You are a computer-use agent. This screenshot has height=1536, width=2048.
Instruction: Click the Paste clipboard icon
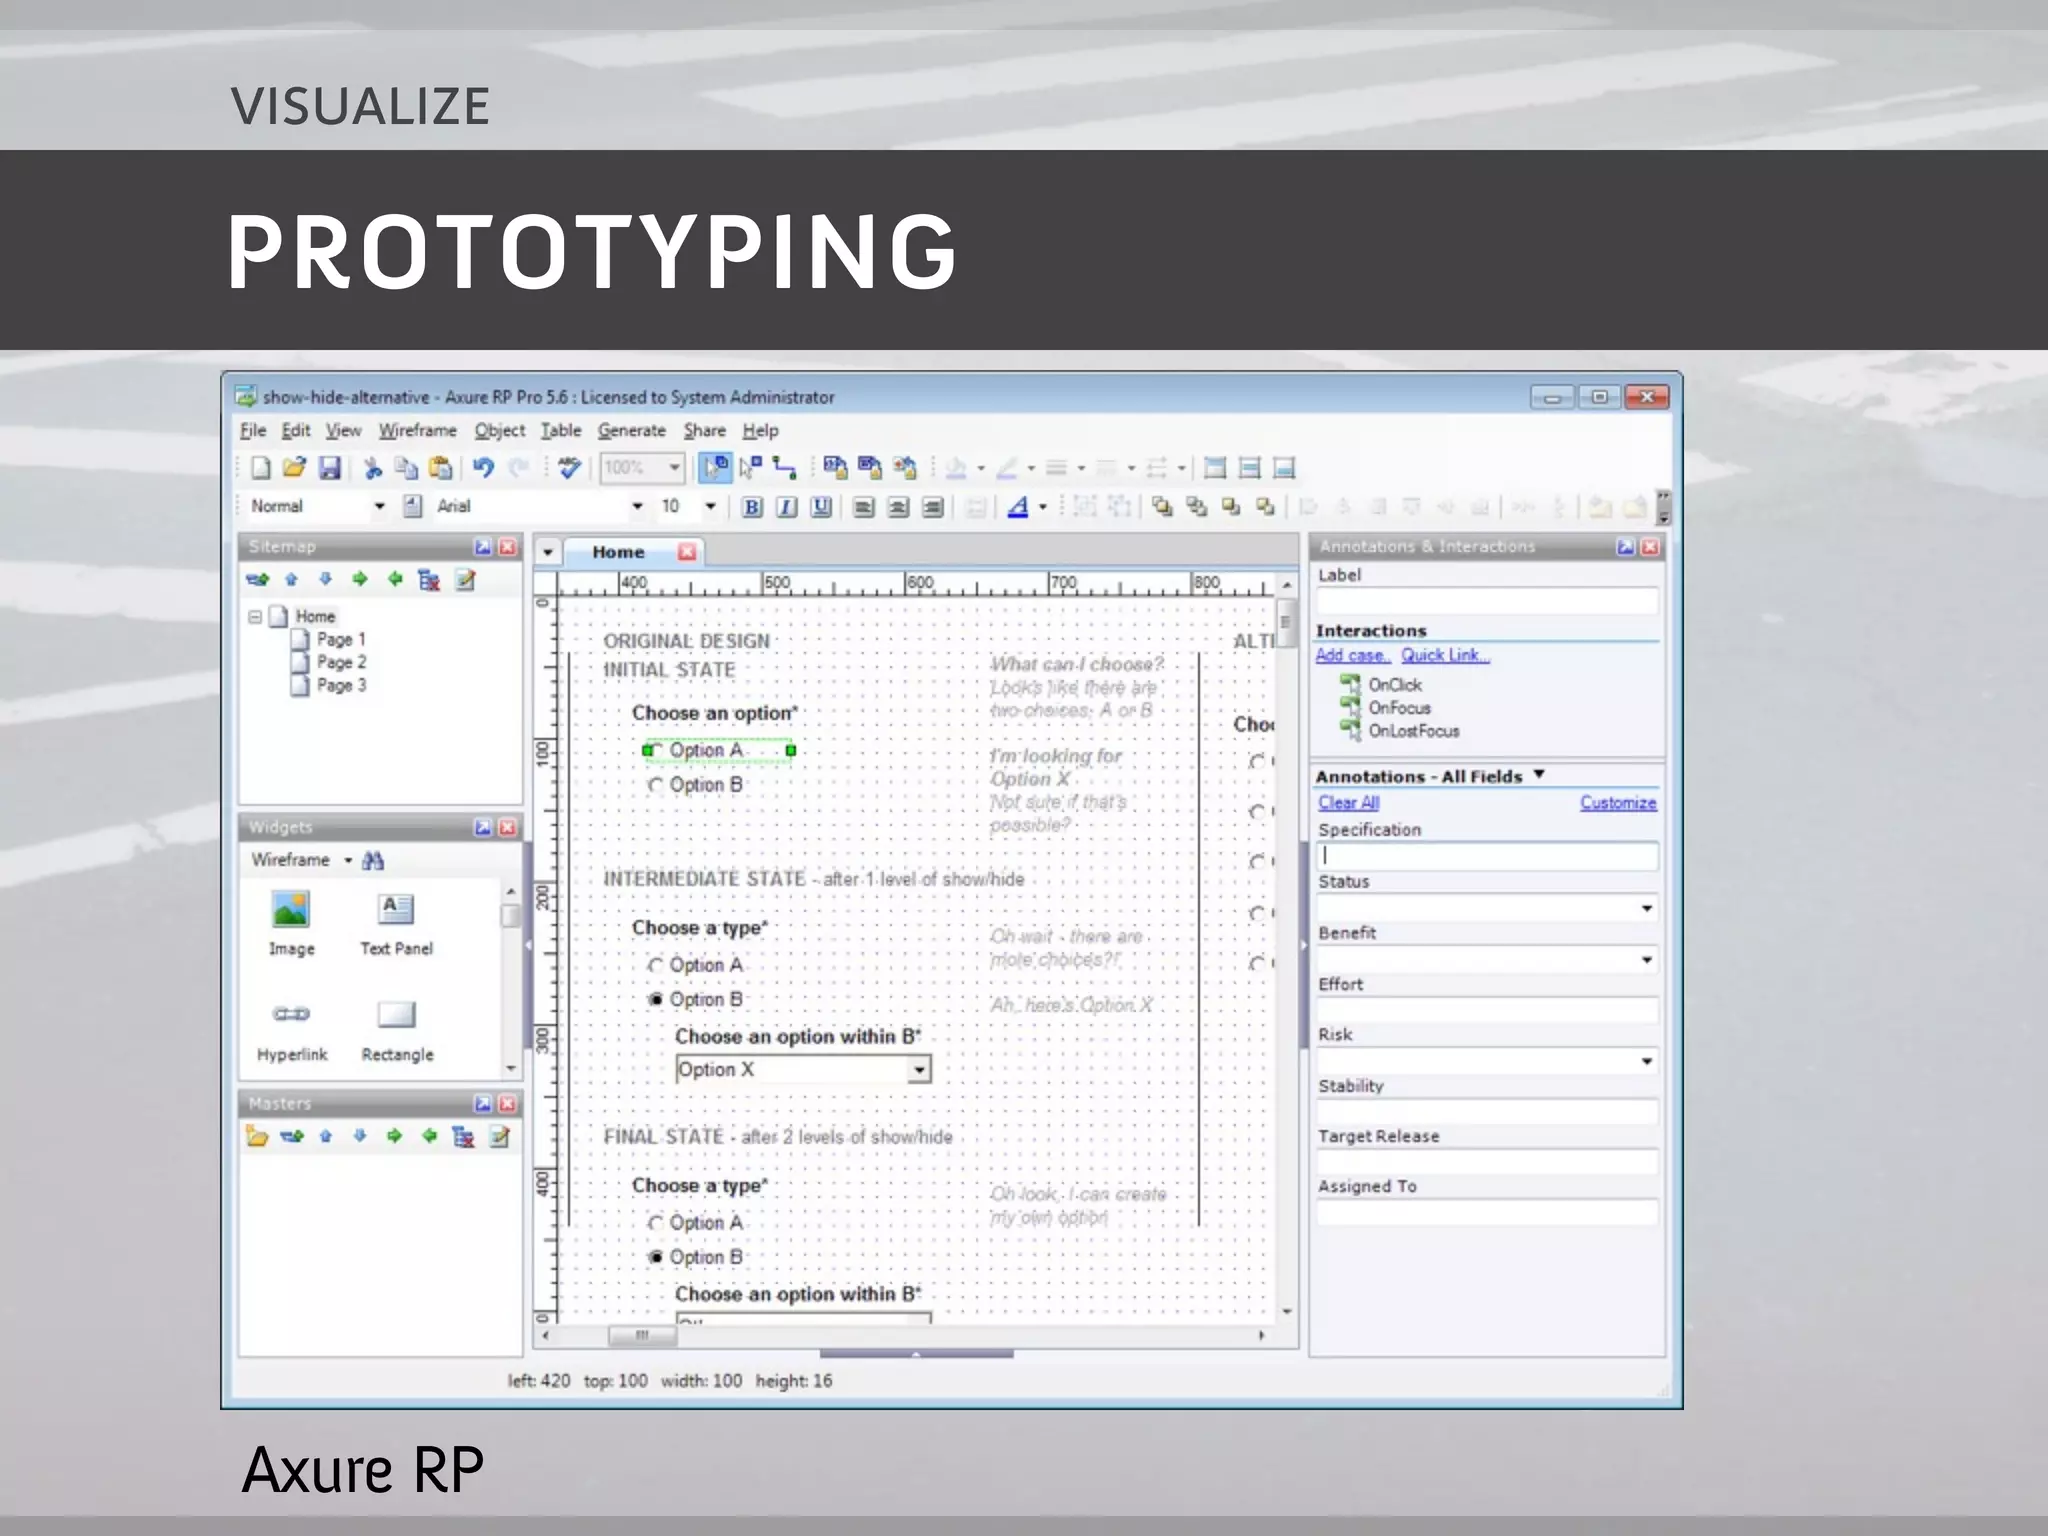tap(440, 467)
